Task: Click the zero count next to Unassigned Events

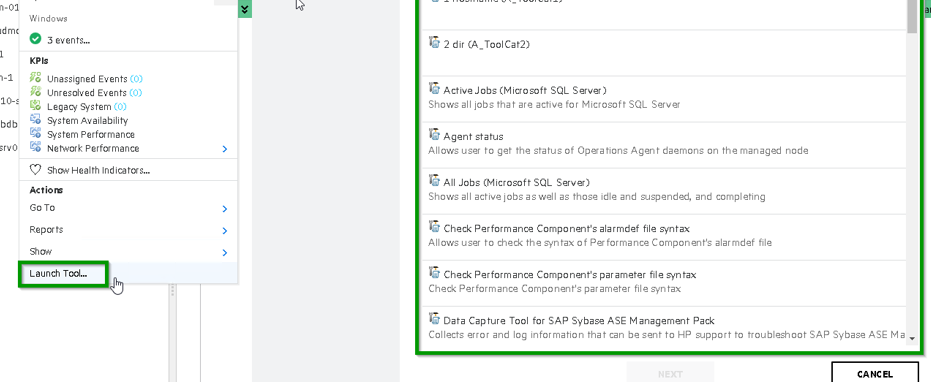Action: tap(136, 79)
